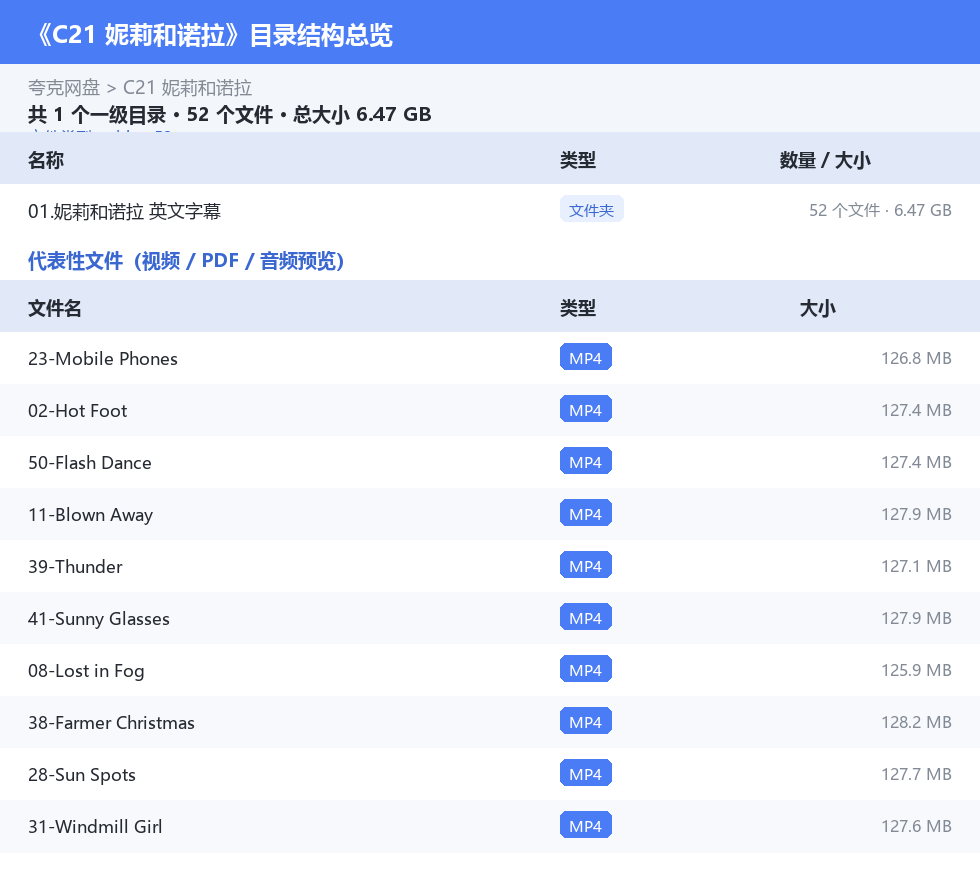Click the 大小 column header

tap(818, 308)
